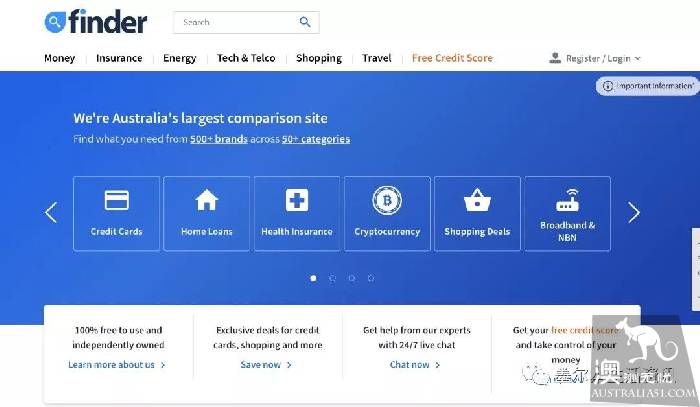Click the Shopping Deals basket icon
Viewport: 700px width, 407px height.
click(477, 199)
